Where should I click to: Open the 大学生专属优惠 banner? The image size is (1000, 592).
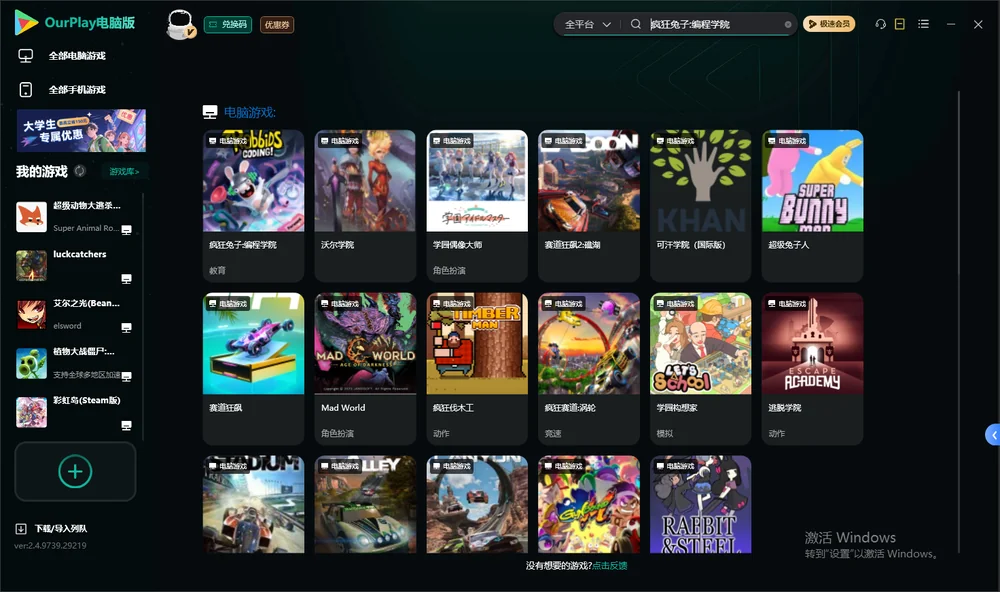point(81,130)
